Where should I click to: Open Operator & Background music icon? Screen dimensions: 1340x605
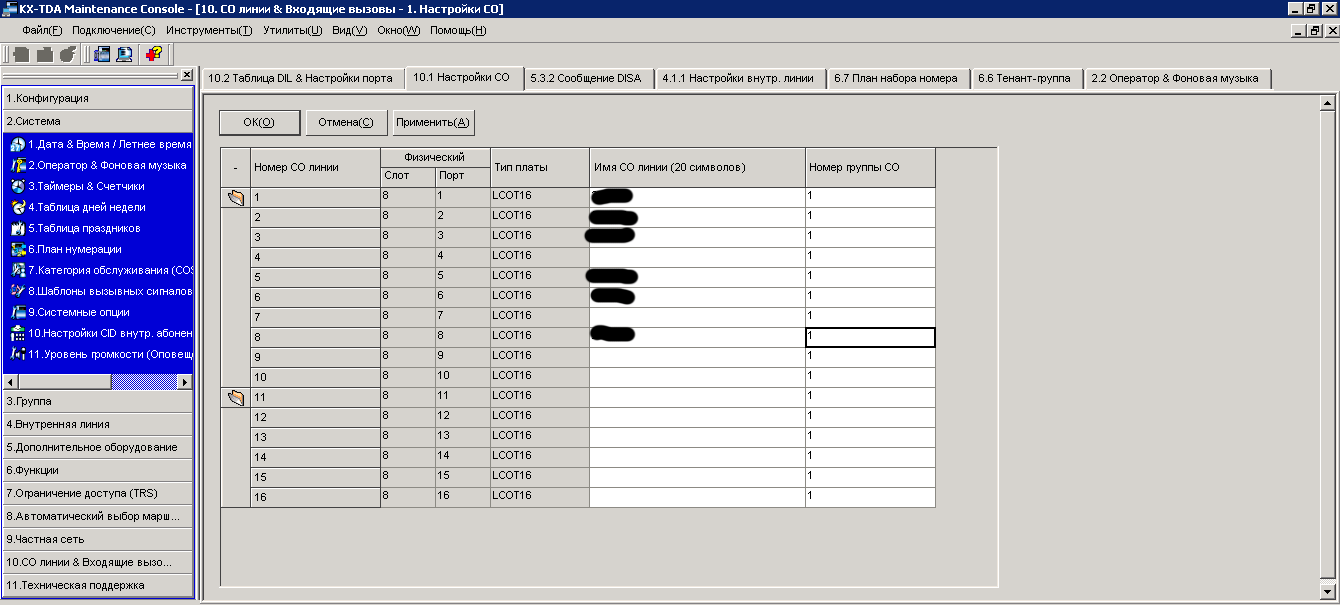point(17,165)
